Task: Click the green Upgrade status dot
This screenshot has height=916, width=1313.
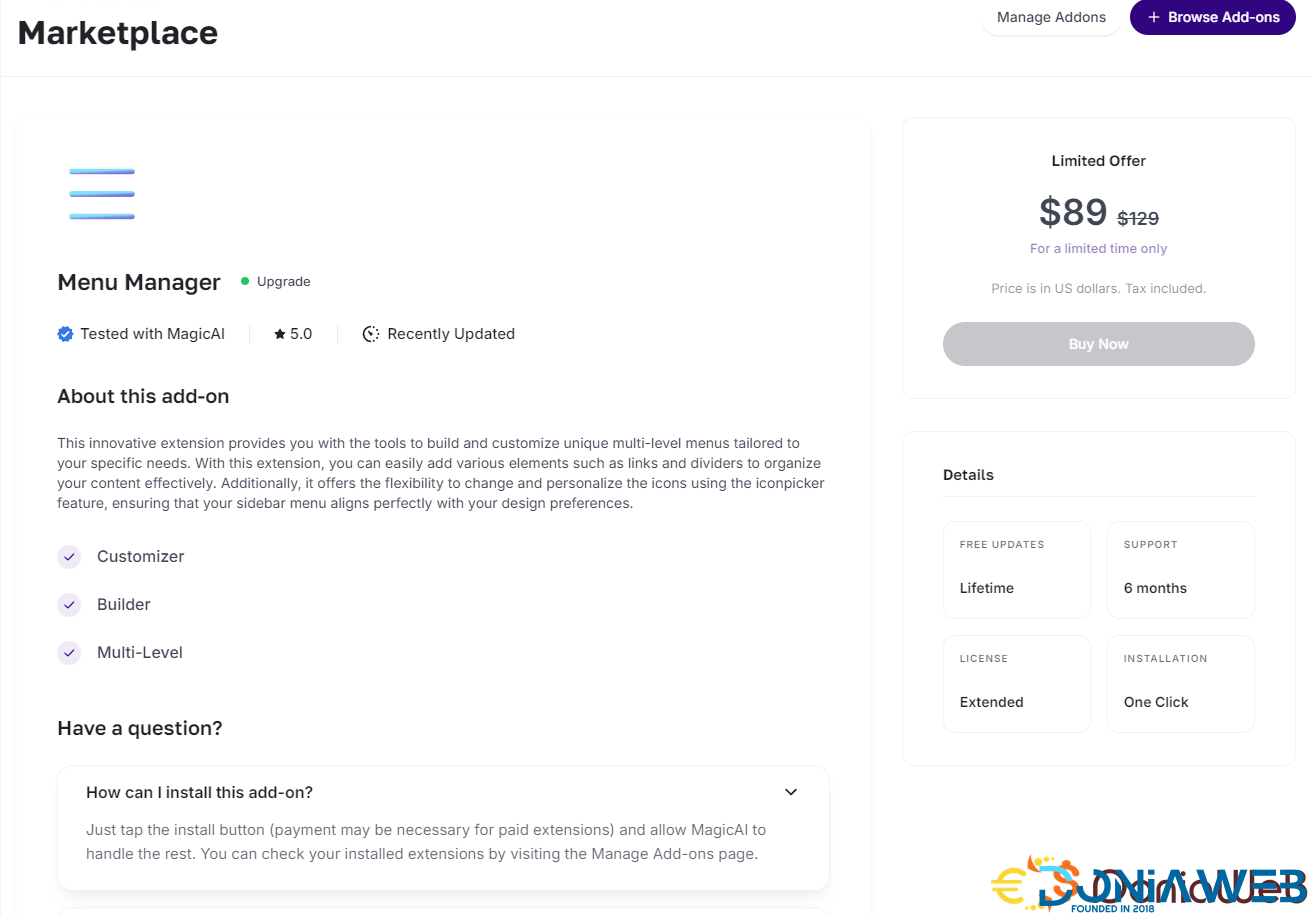Action: click(x=245, y=282)
